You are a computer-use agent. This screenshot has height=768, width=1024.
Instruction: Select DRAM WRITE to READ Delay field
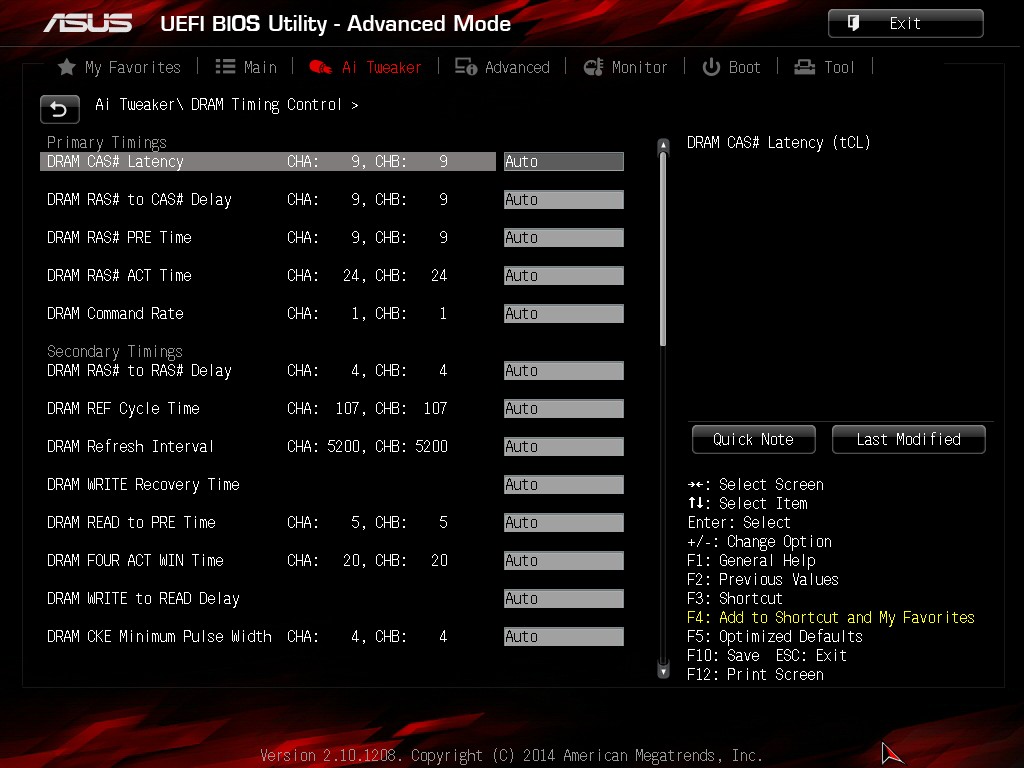point(564,598)
